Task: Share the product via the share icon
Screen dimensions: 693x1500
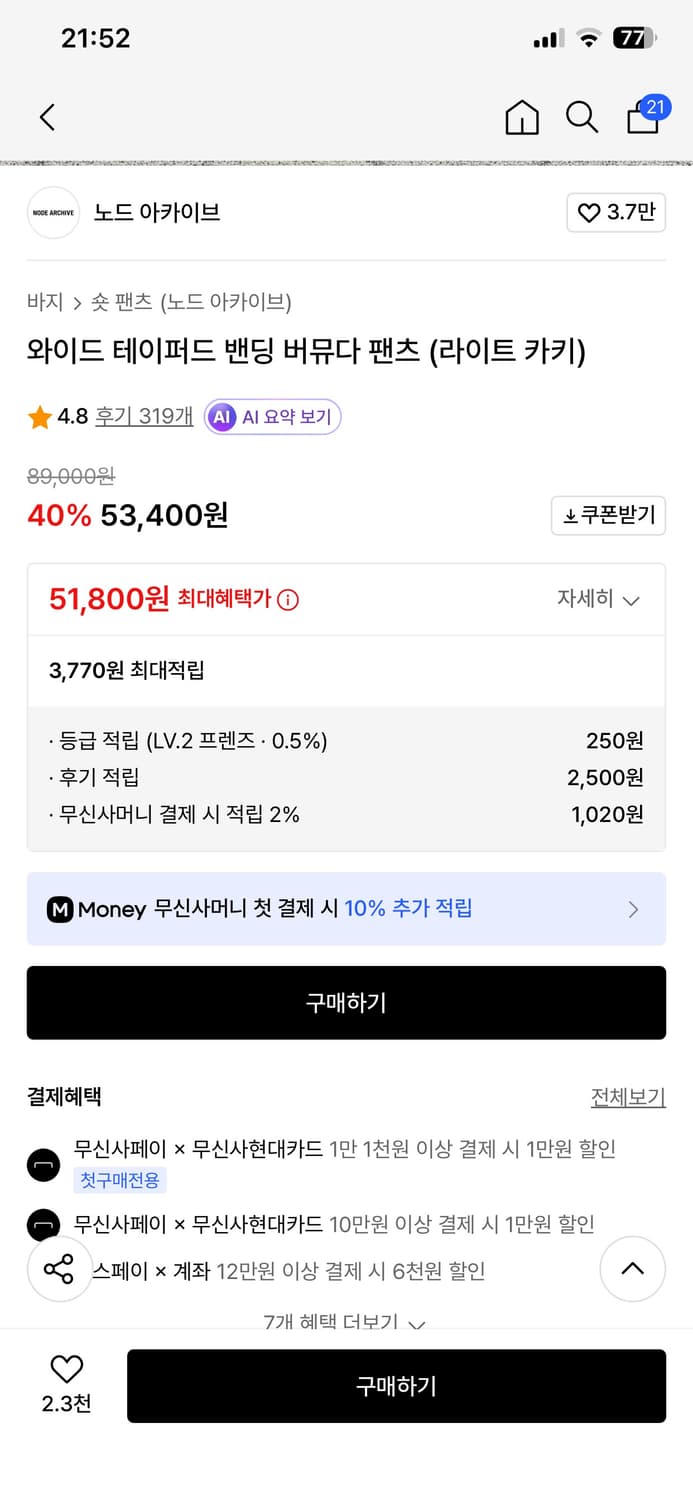Action: pos(60,1268)
